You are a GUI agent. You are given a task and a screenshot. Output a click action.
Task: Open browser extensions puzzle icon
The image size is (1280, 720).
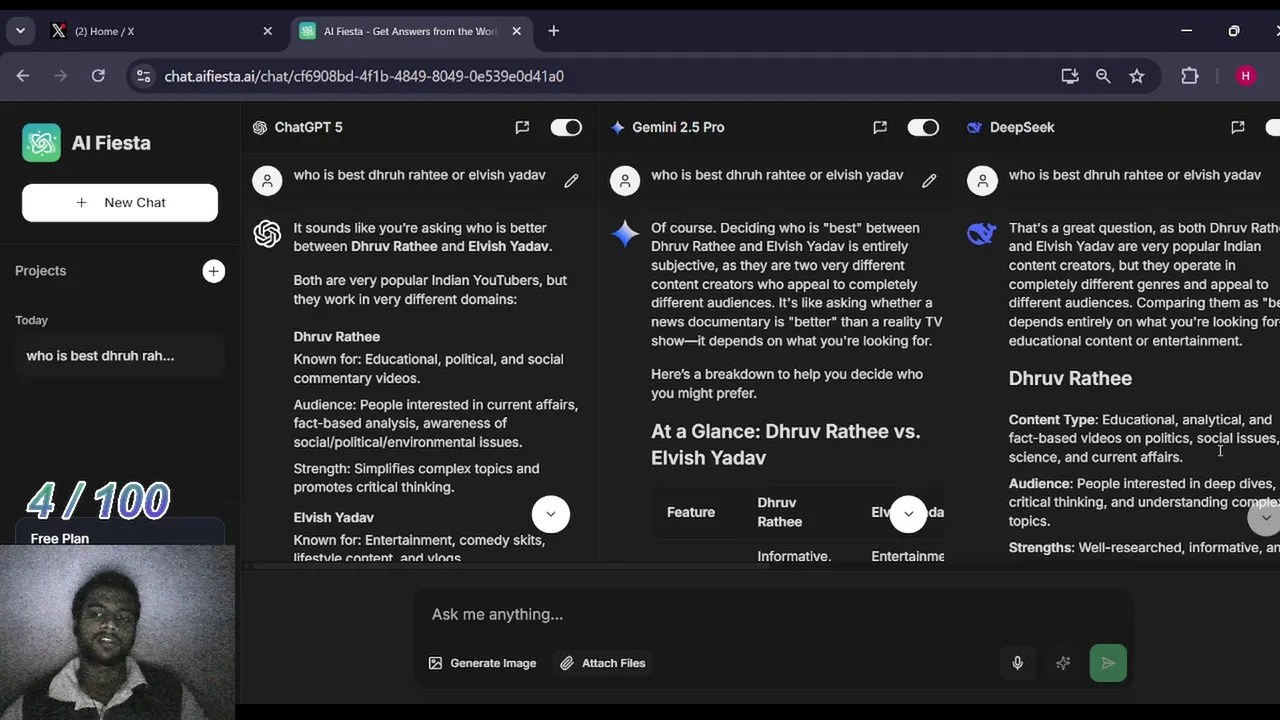point(1190,76)
